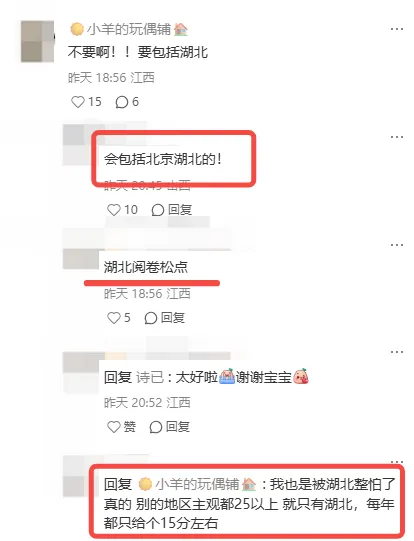
Task: Open the 小羊的玩偶铺 profile from the top username
Action: [129, 29]
